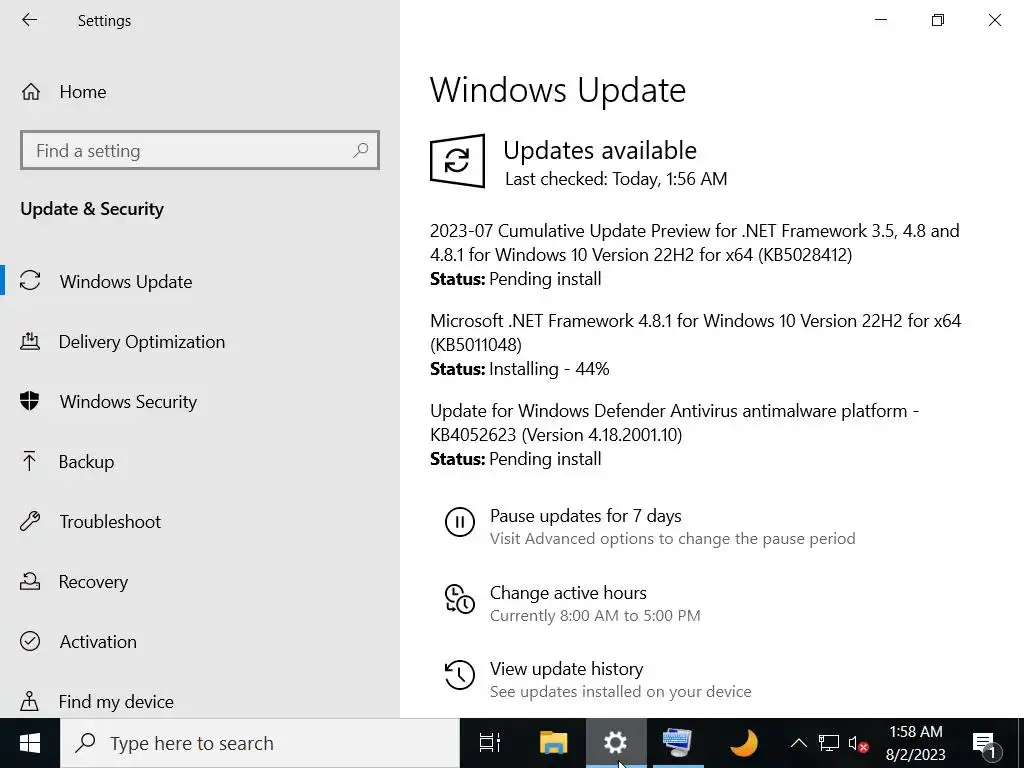Image resolution: width=1024 pixels, height=768 pixels.
Task: Click the magnifier icon in Find a setting
Action: [360, 150]
